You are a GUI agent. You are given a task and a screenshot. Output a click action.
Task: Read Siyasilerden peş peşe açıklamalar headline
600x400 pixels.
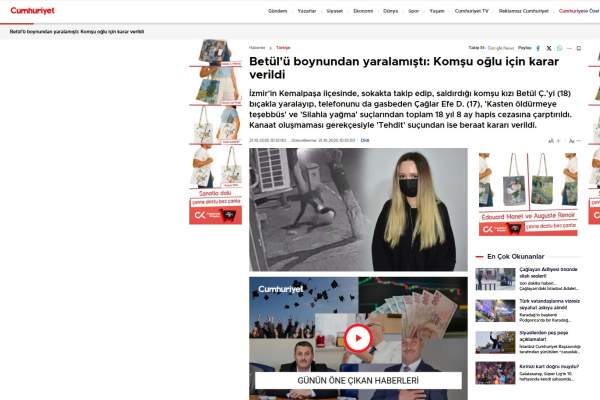pyautogui.click(x=544, y=336)
